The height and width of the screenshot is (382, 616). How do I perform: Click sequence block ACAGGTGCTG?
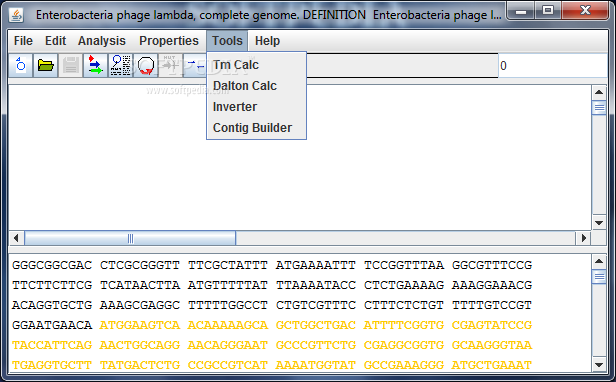(52, 305)
